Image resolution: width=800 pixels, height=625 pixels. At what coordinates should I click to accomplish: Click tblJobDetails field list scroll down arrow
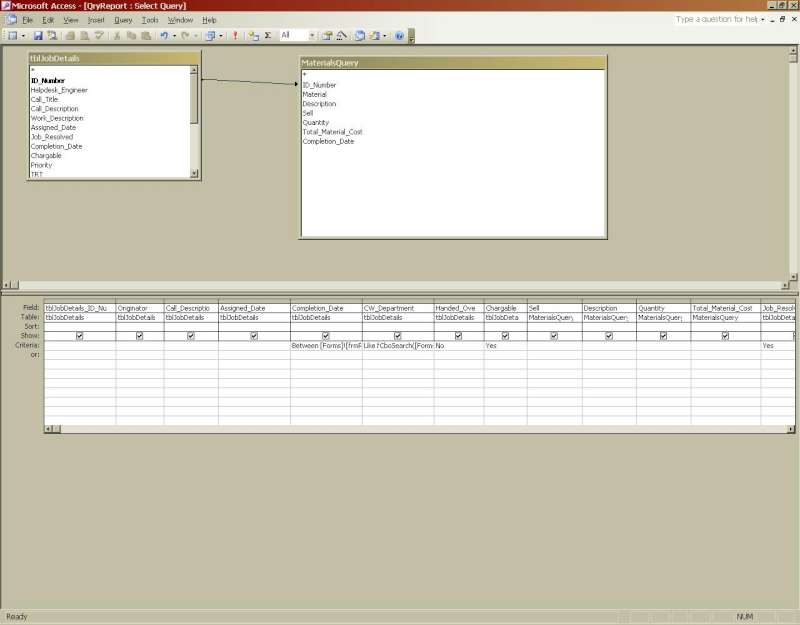click(x=194, y=173)
